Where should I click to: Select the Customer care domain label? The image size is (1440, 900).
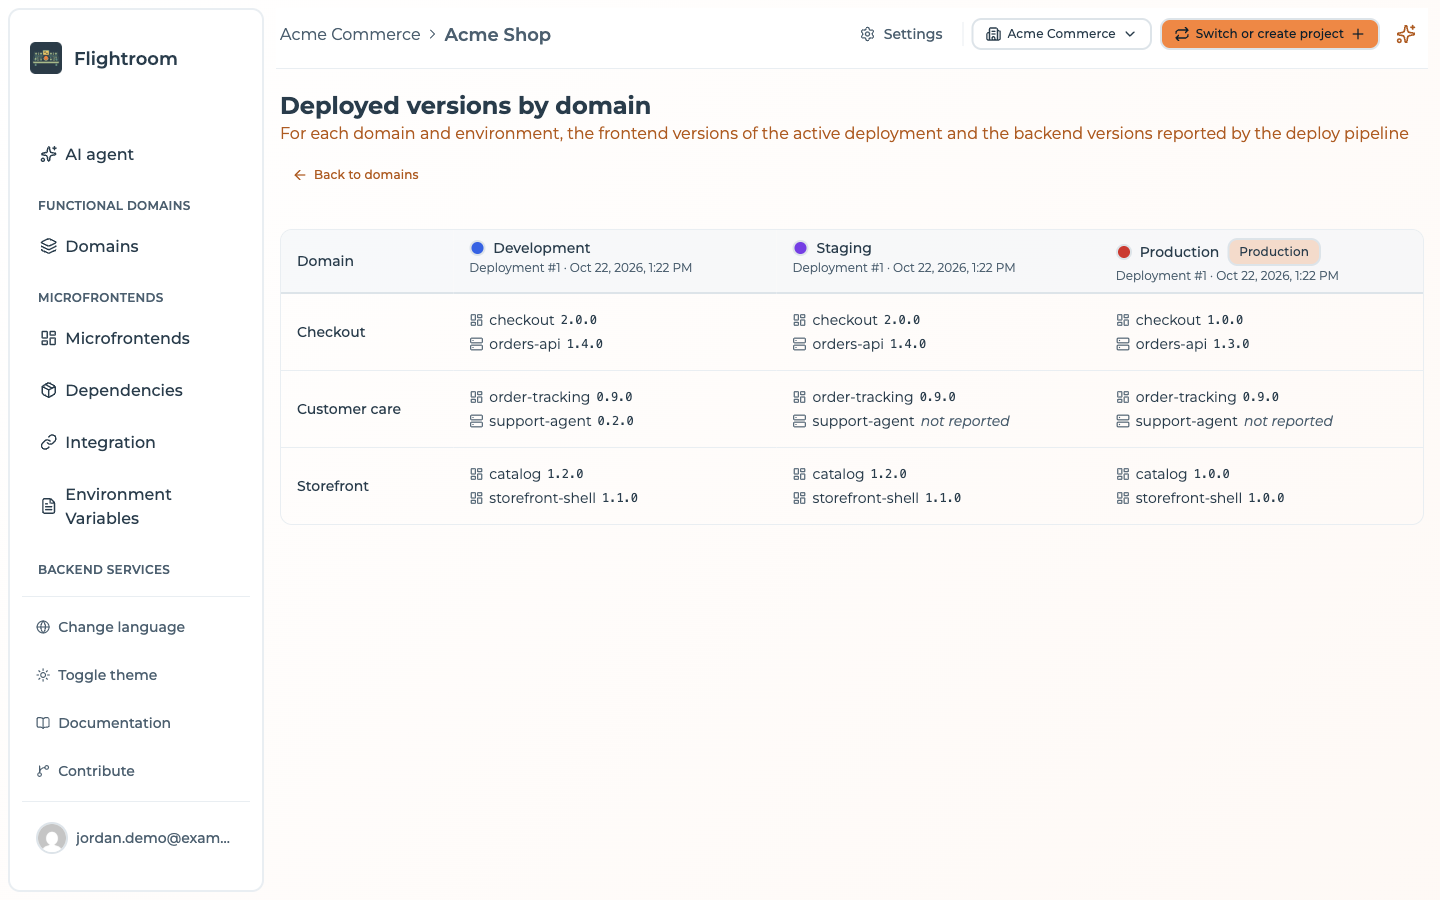click(x=349, y=409)
